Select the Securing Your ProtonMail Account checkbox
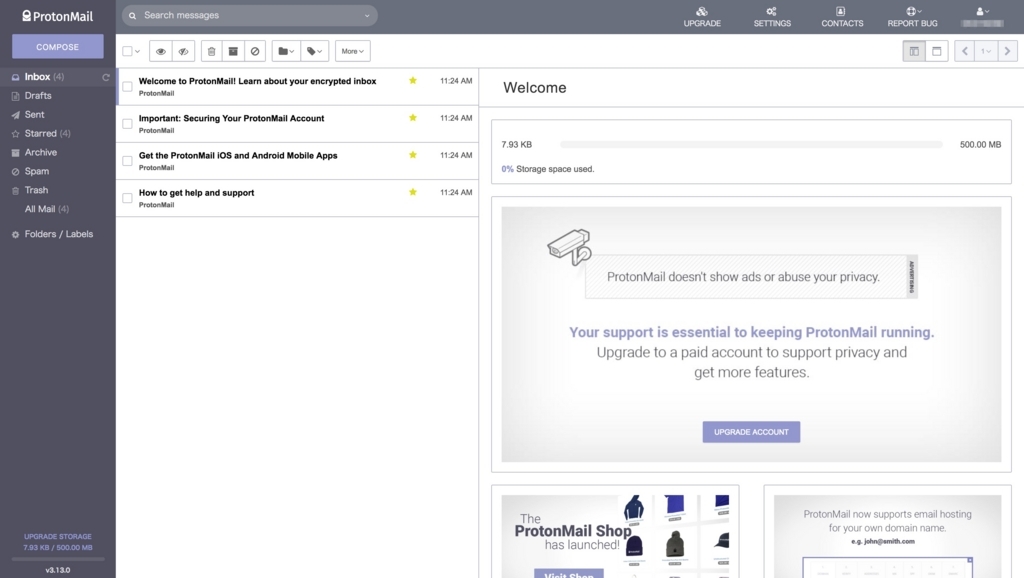 click(127, 123)
